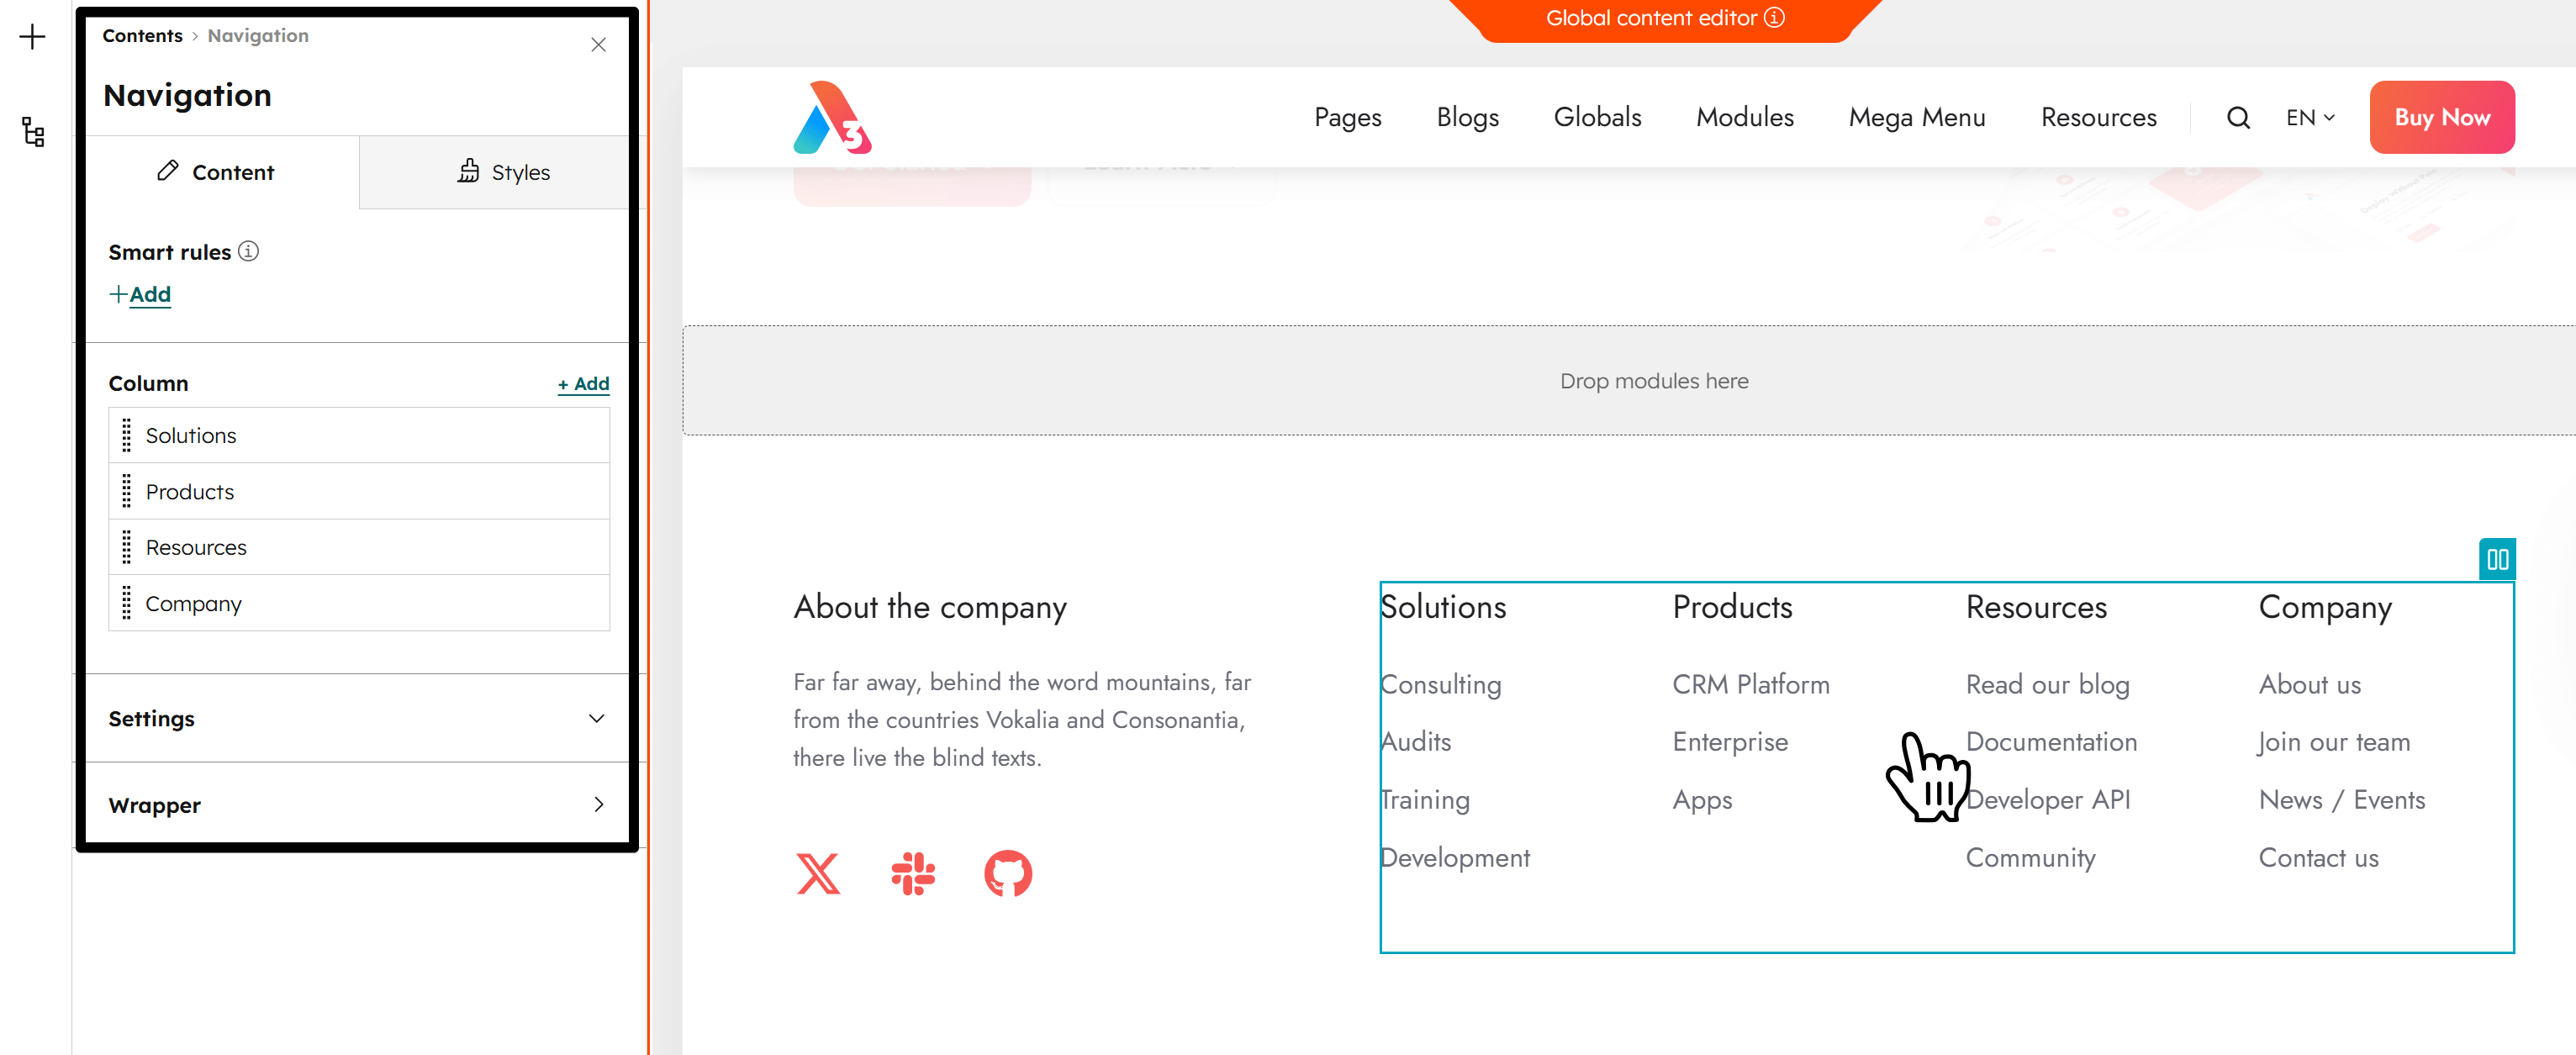
Task: Open the search icon in site header
Action: 2237,117
